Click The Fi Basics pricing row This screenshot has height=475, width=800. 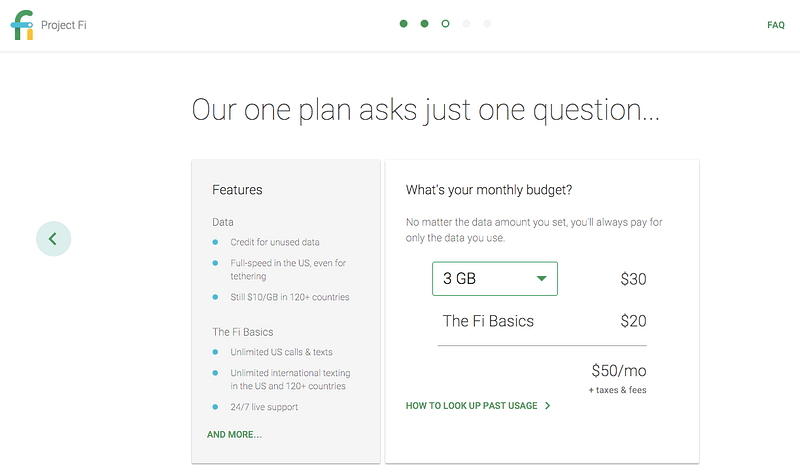coord(544,321)
